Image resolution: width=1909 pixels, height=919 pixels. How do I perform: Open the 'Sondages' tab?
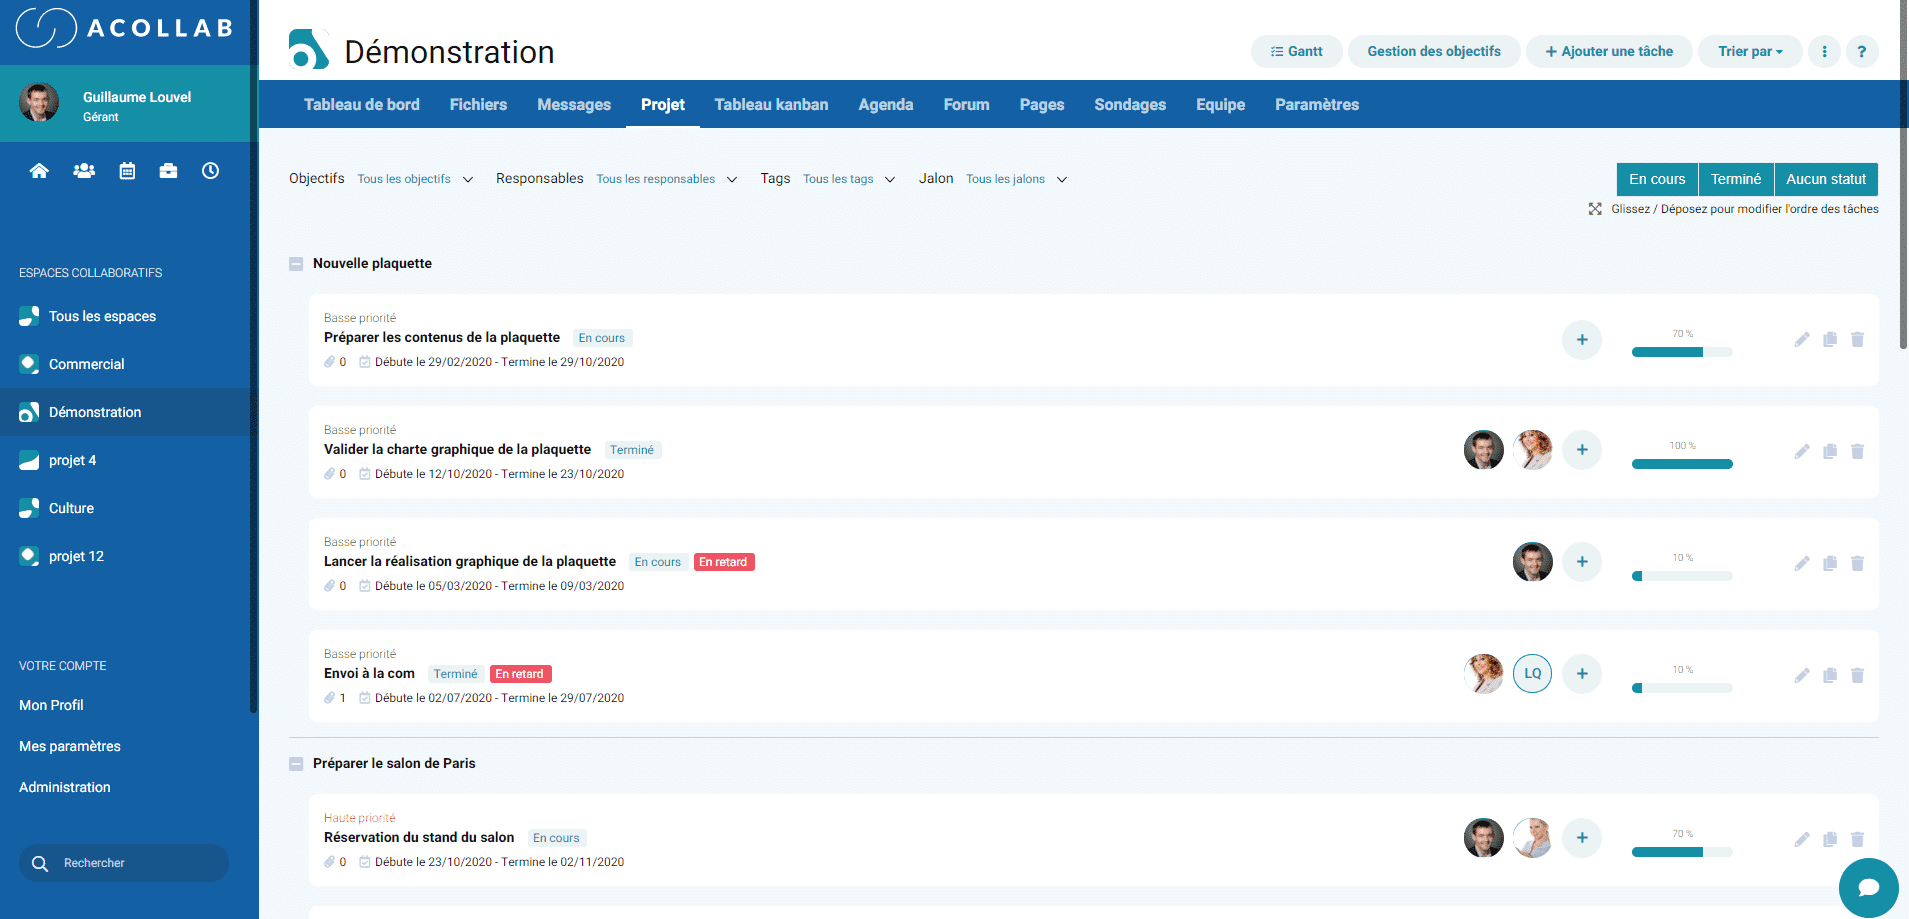1129,104
